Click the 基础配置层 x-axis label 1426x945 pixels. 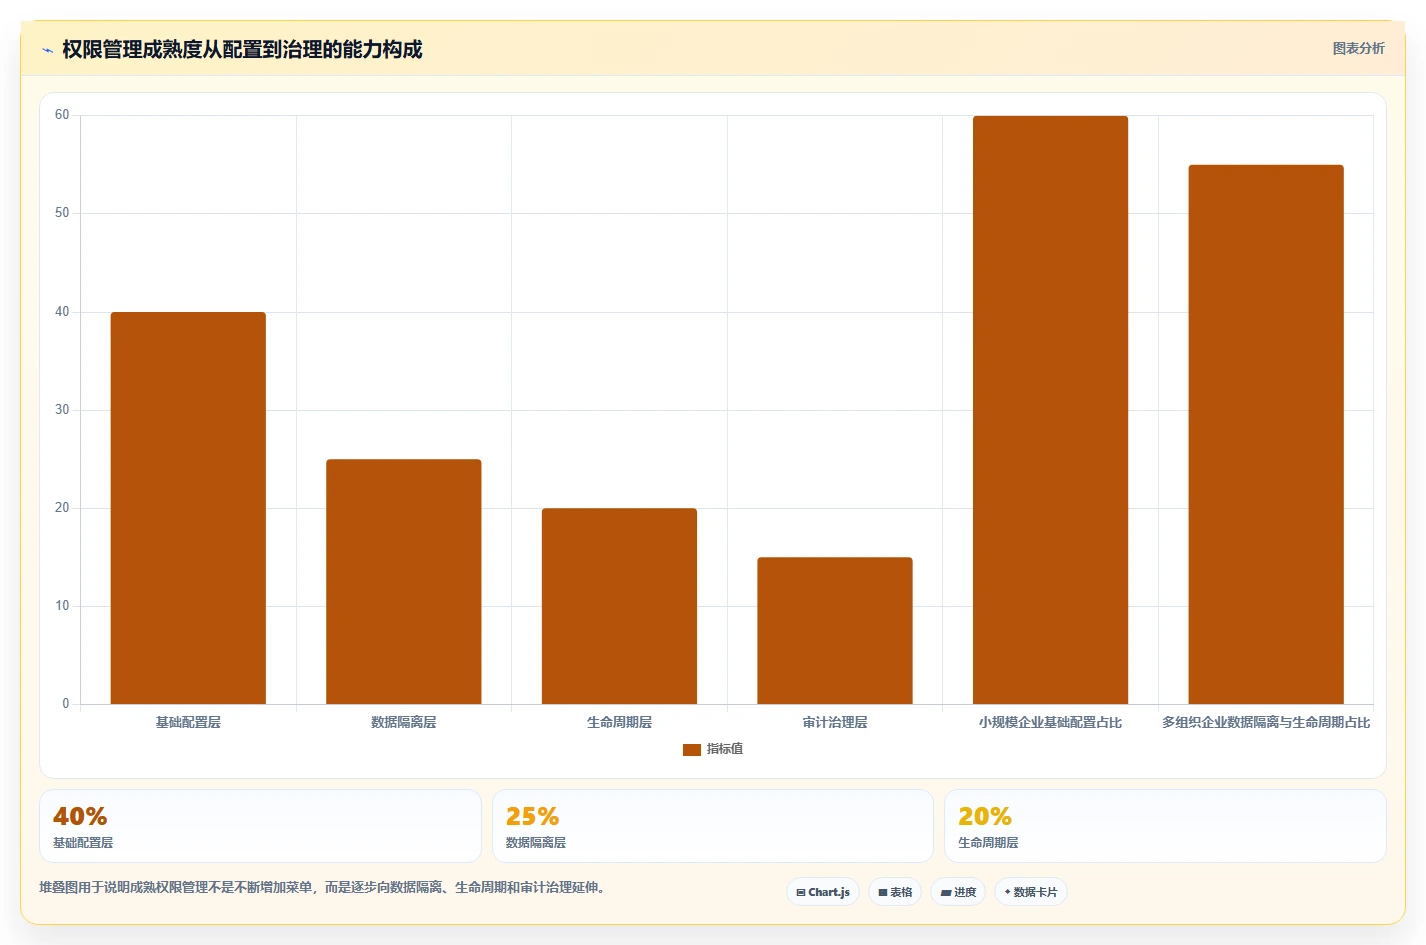coord(188,722)
